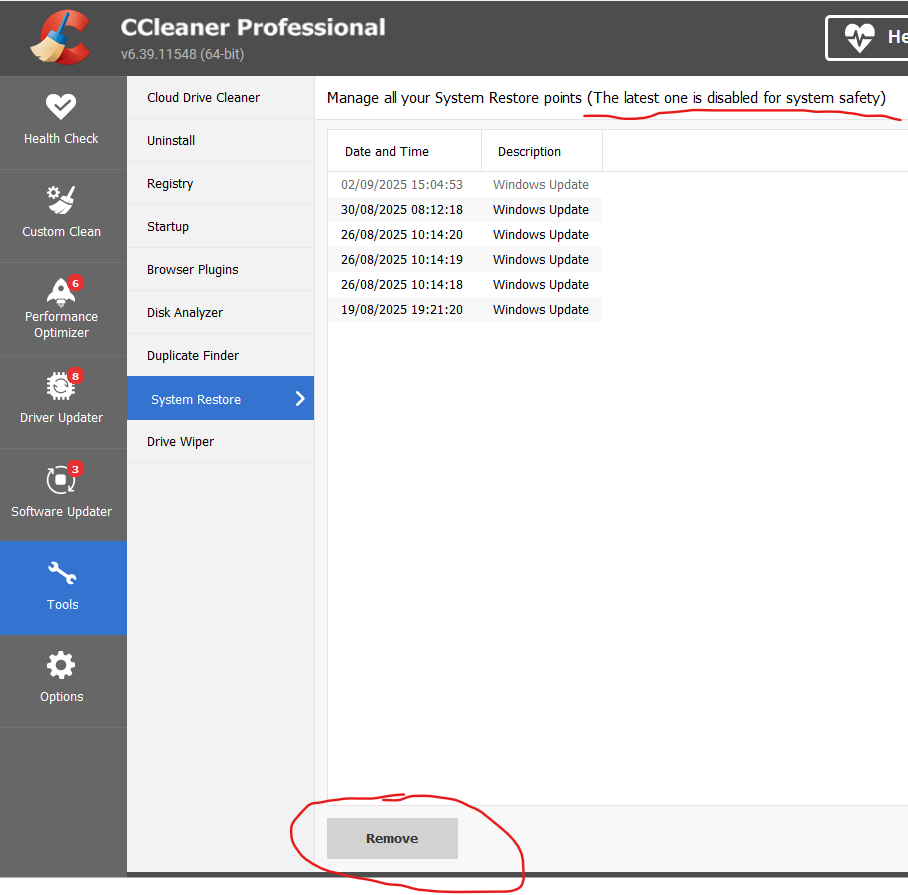Open Health Check heart icon
This screenshot has height=895, width=908.
point(61,107)
